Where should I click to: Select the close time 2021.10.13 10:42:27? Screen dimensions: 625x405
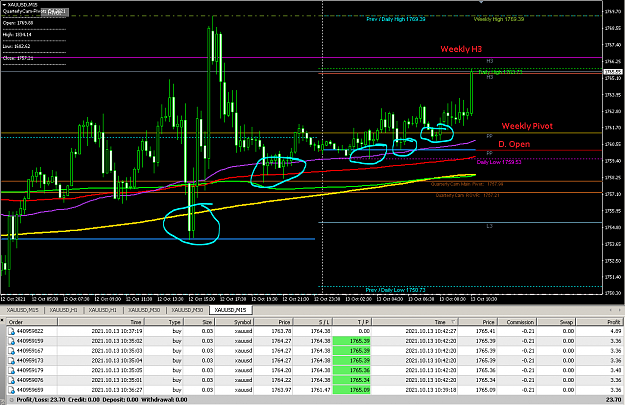(431, 331)
